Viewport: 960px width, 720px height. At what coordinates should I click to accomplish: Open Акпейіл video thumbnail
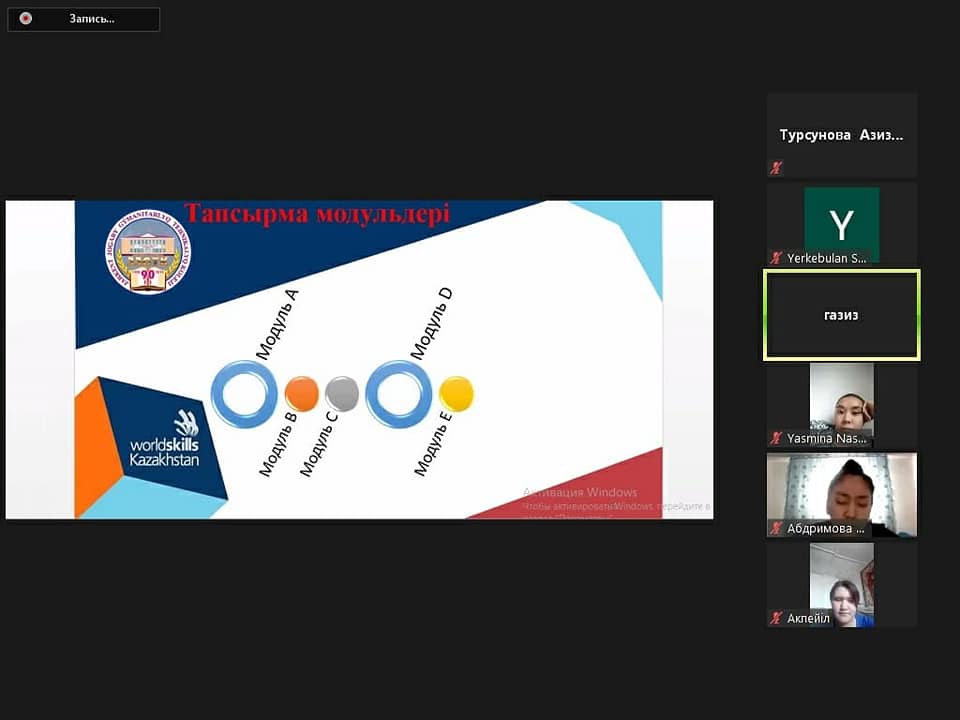coord(841,582)
